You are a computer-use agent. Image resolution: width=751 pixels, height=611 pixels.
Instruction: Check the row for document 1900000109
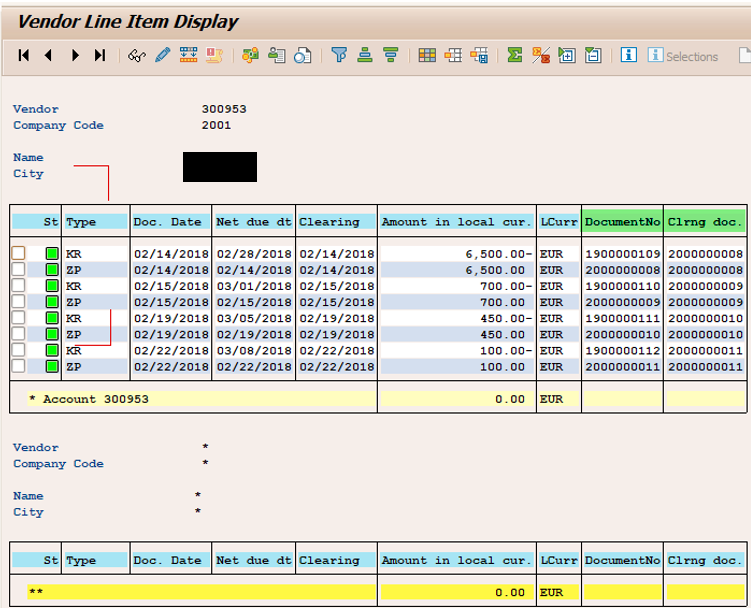(x=18, y=254)
